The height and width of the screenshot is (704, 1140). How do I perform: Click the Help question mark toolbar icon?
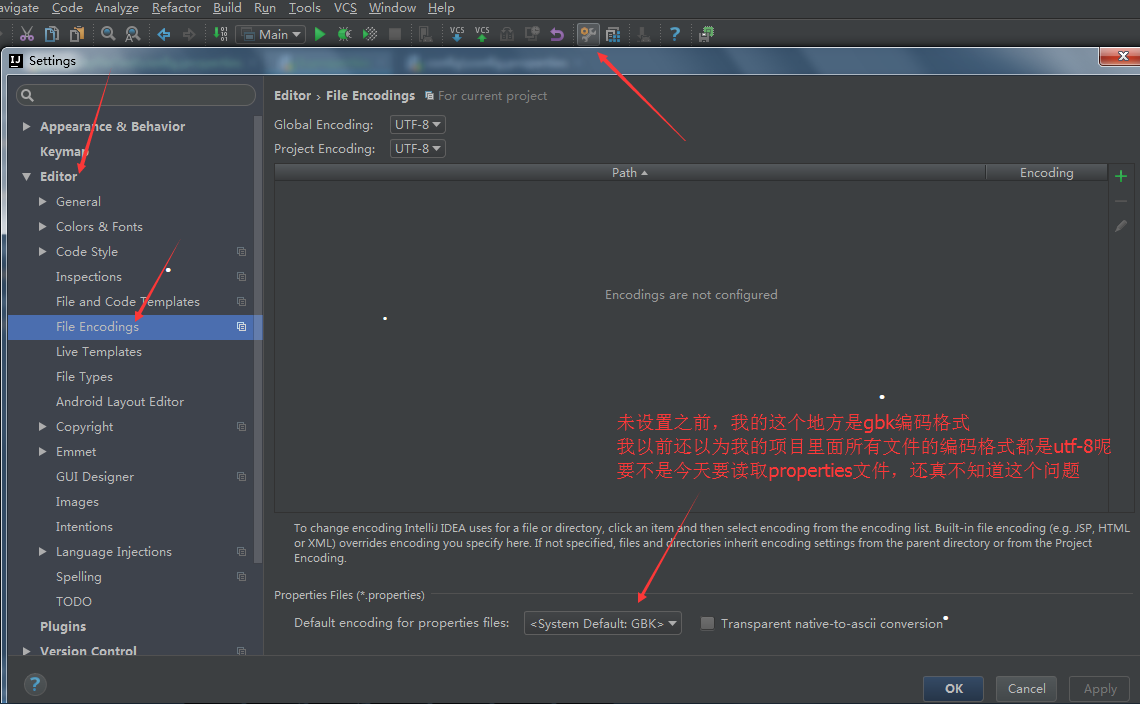tap(675, 34)
